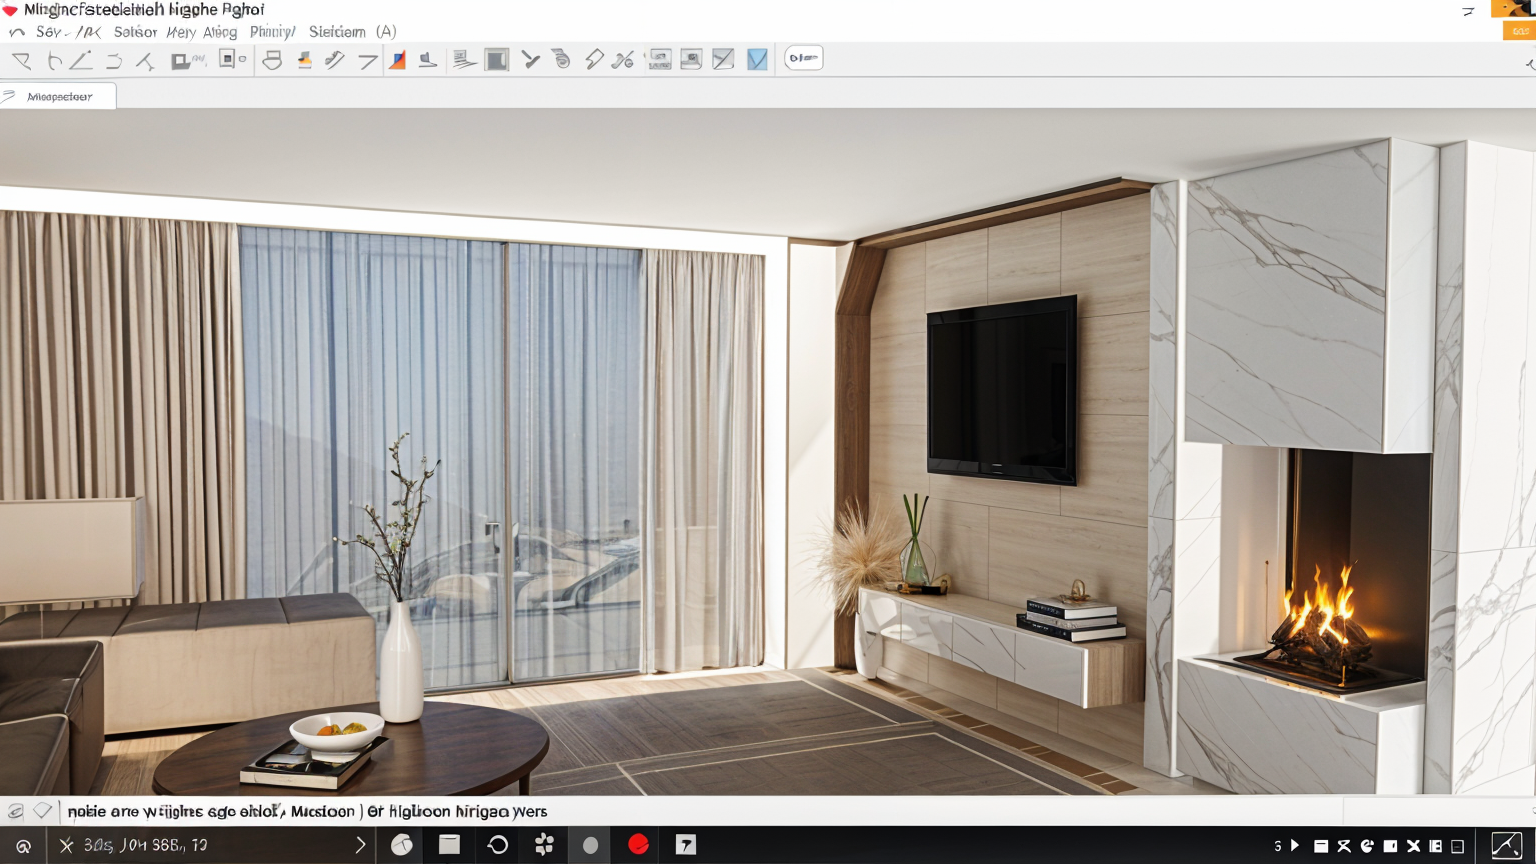Click the arrow select tool in toolbar
Image resolution: width=1536 pixels, height=864 pixels.
(x=21, y=60)
